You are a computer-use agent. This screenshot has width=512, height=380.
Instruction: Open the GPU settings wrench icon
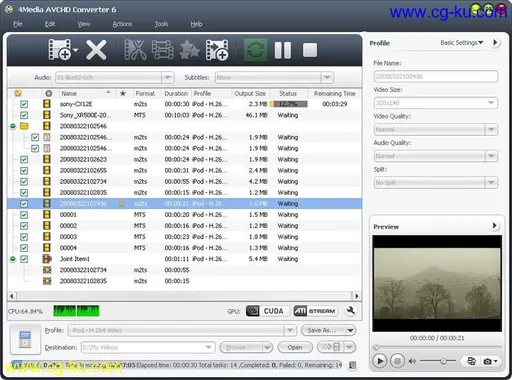(x=350, y=311)
